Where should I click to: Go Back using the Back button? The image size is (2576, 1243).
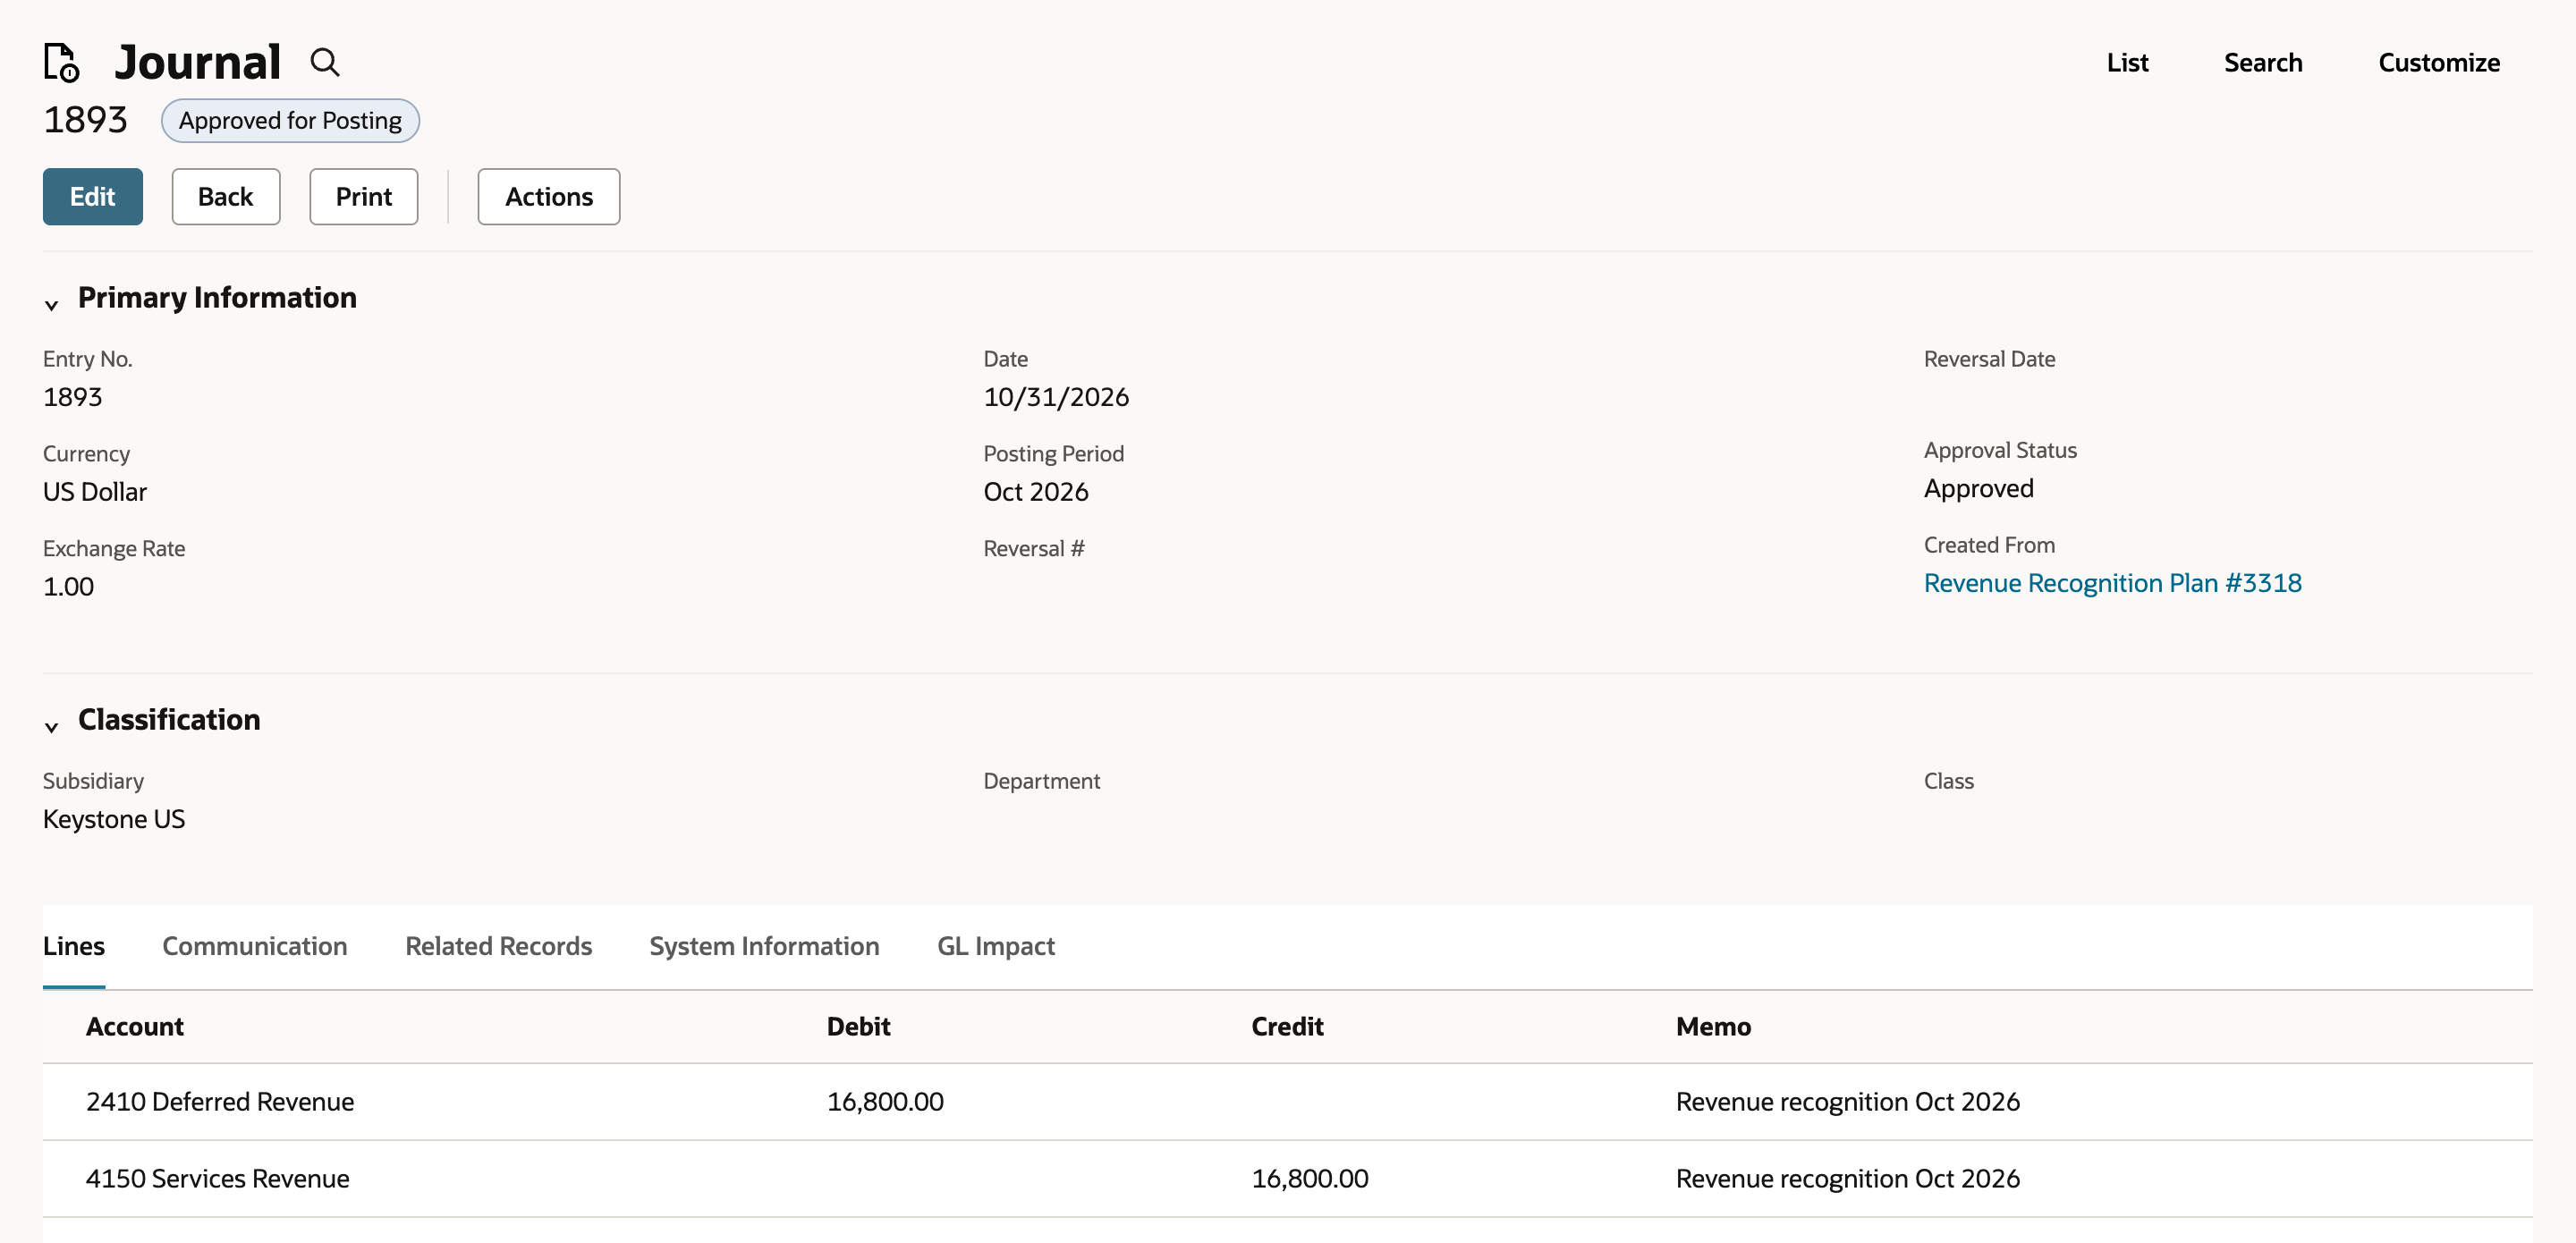pyautogui.click(x=226, y=197)
